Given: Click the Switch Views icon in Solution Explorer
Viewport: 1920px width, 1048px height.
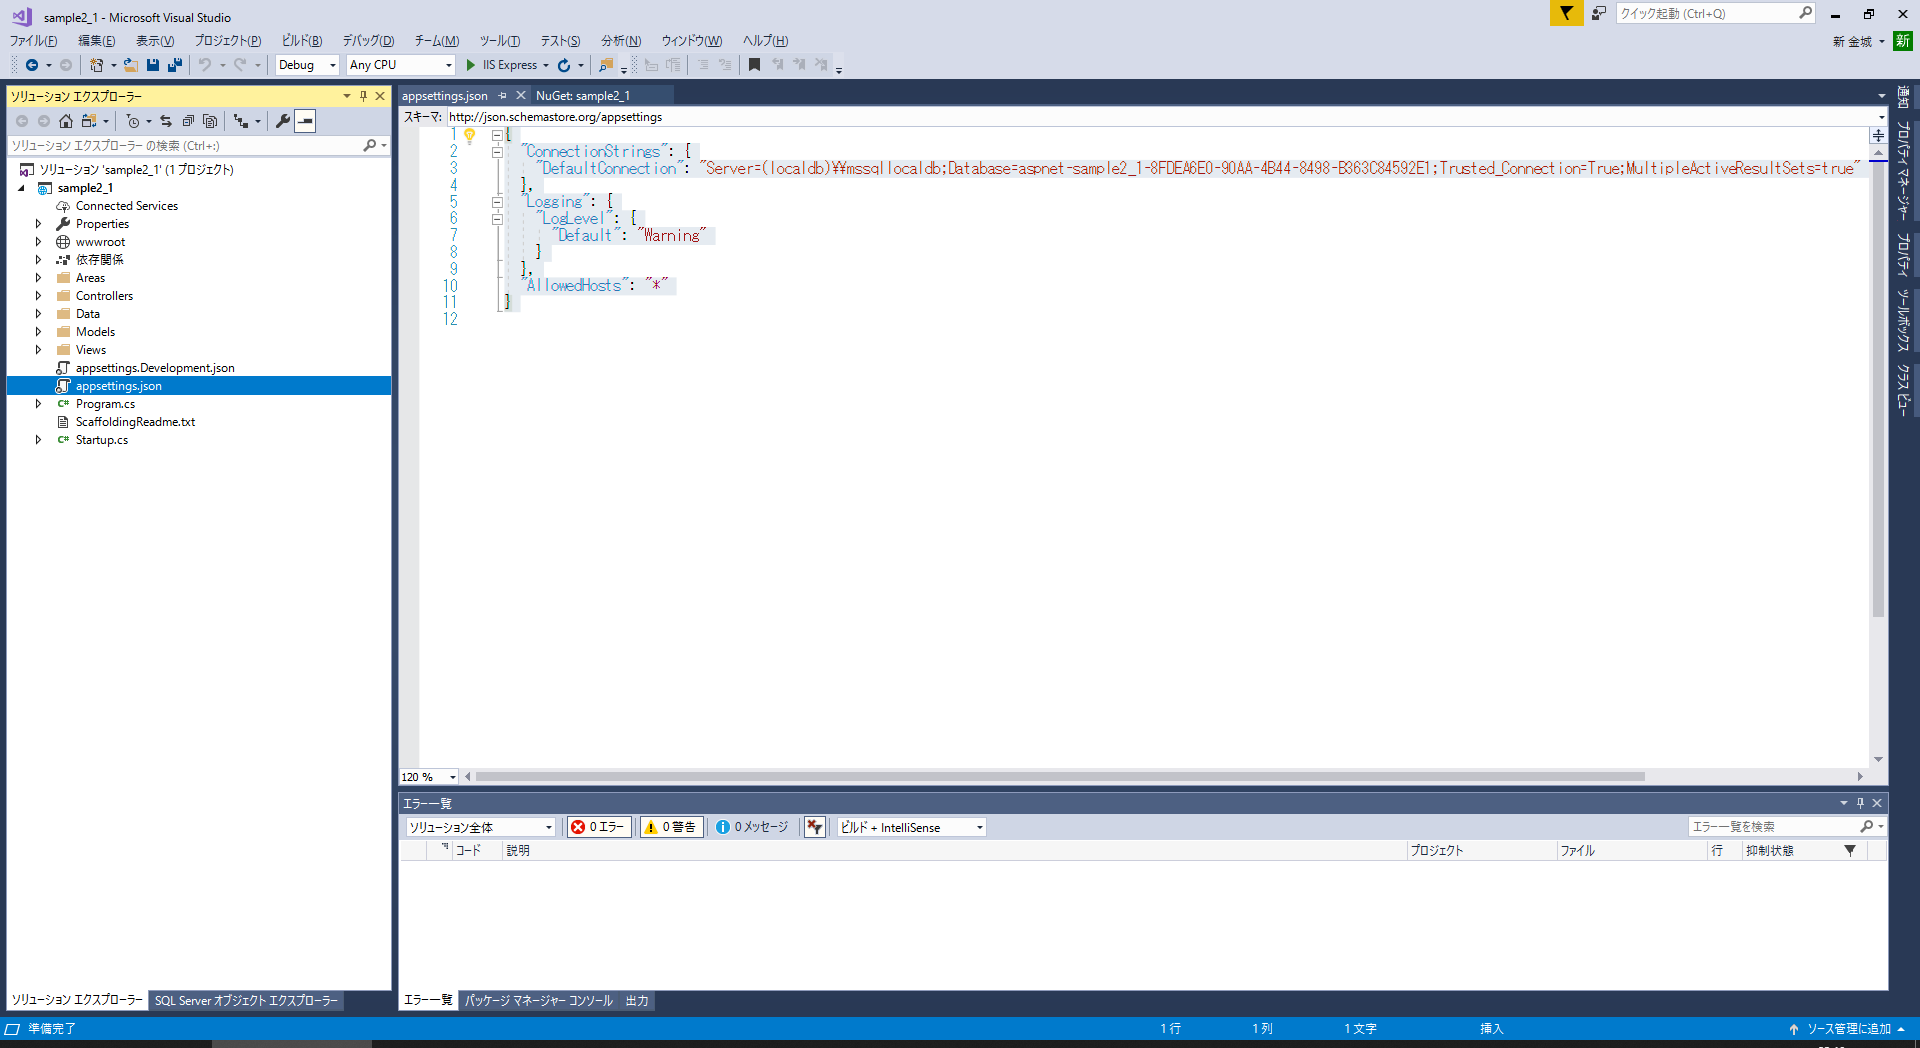Looking at the screenshot, I should coord(89,121).
